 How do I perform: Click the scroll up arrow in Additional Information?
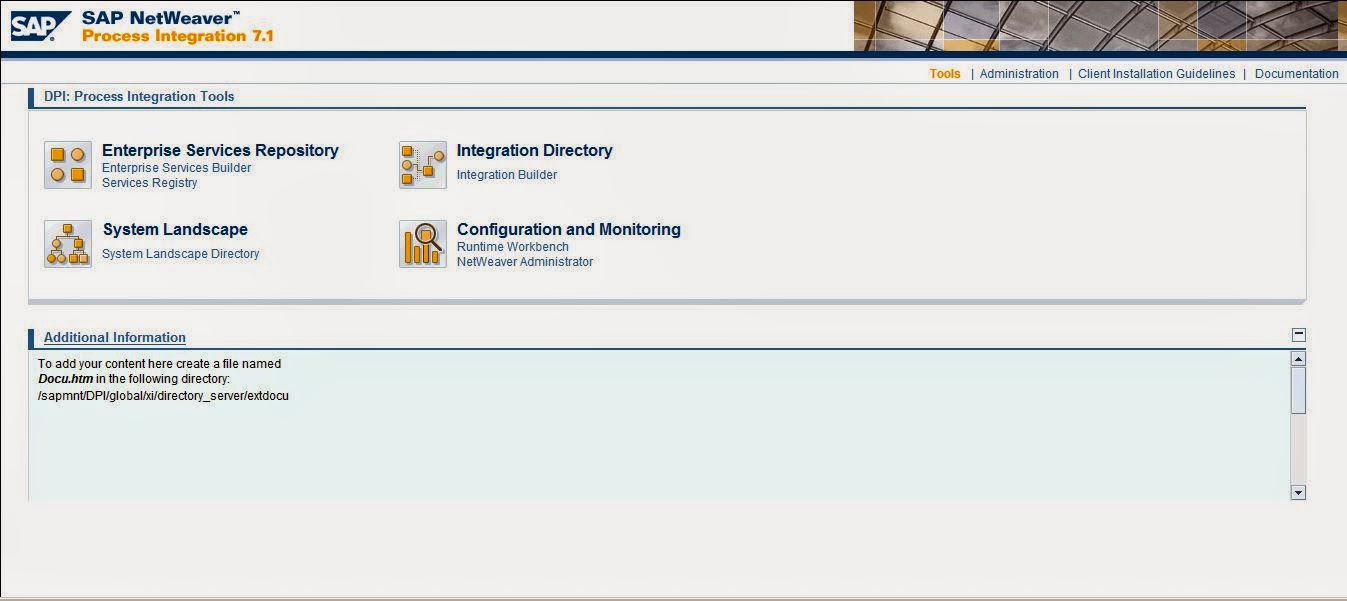[1298, 358]
